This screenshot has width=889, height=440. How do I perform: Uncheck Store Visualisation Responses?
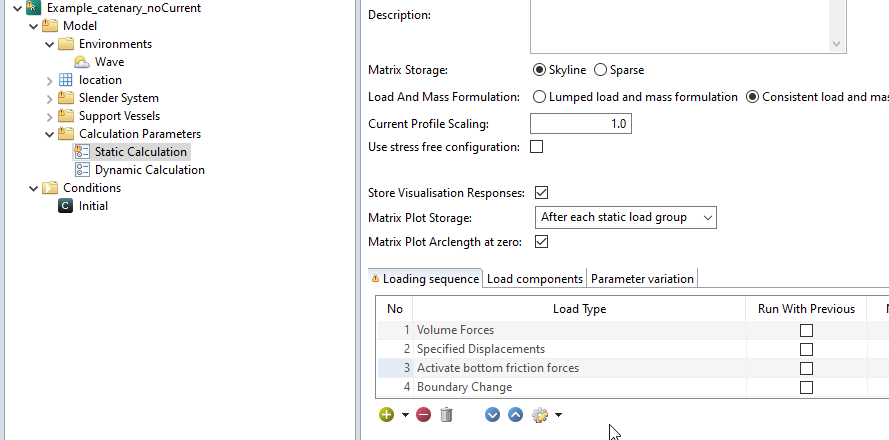542,192
